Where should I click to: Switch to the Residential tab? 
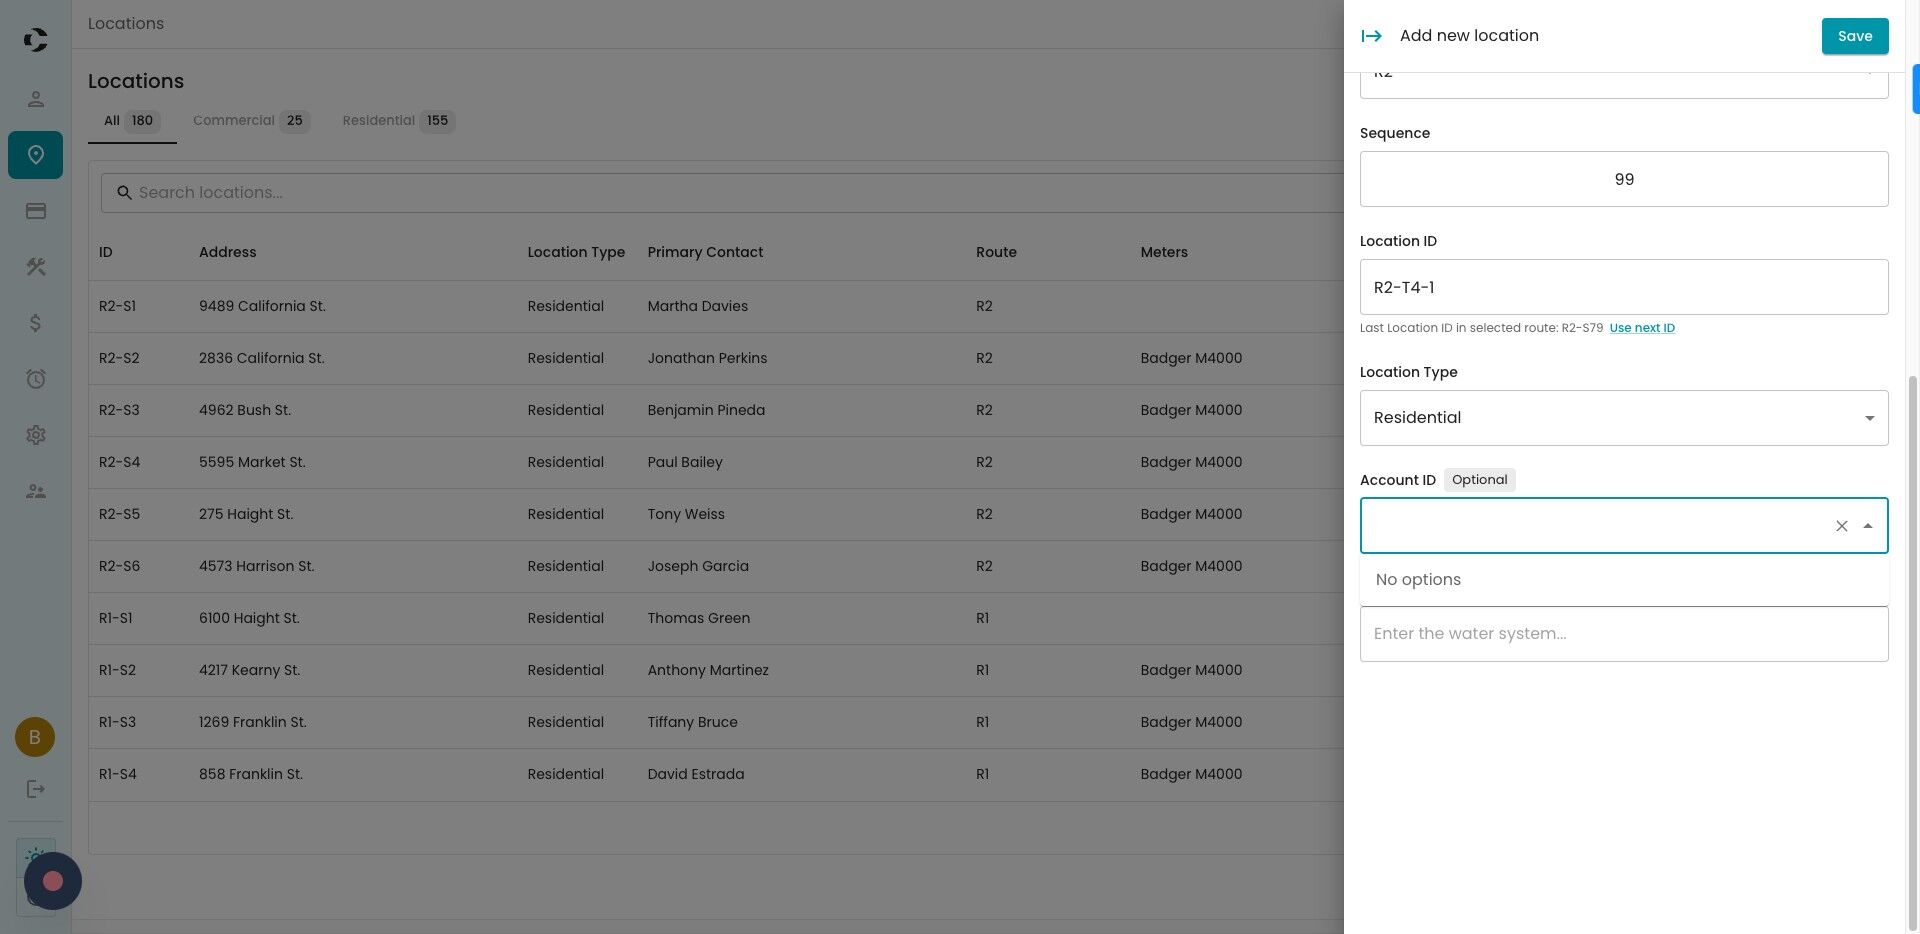[397, 121]
